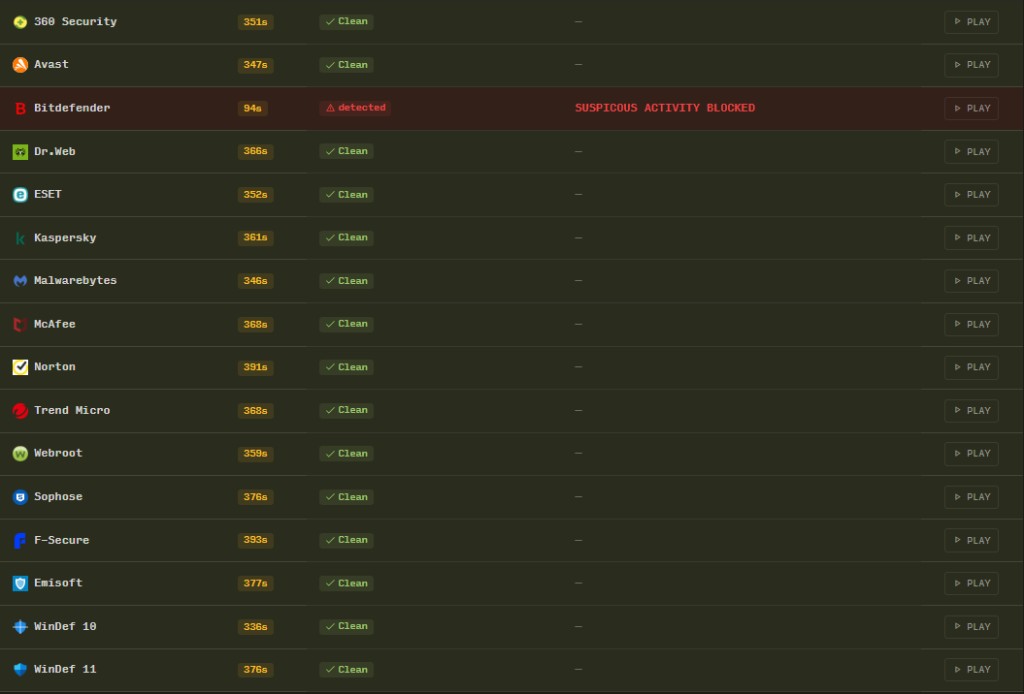This screenshot has height=694, width=1024.
Task: Click the 366s duration badge
Action: pyautogui.click(x=255, y=151)
